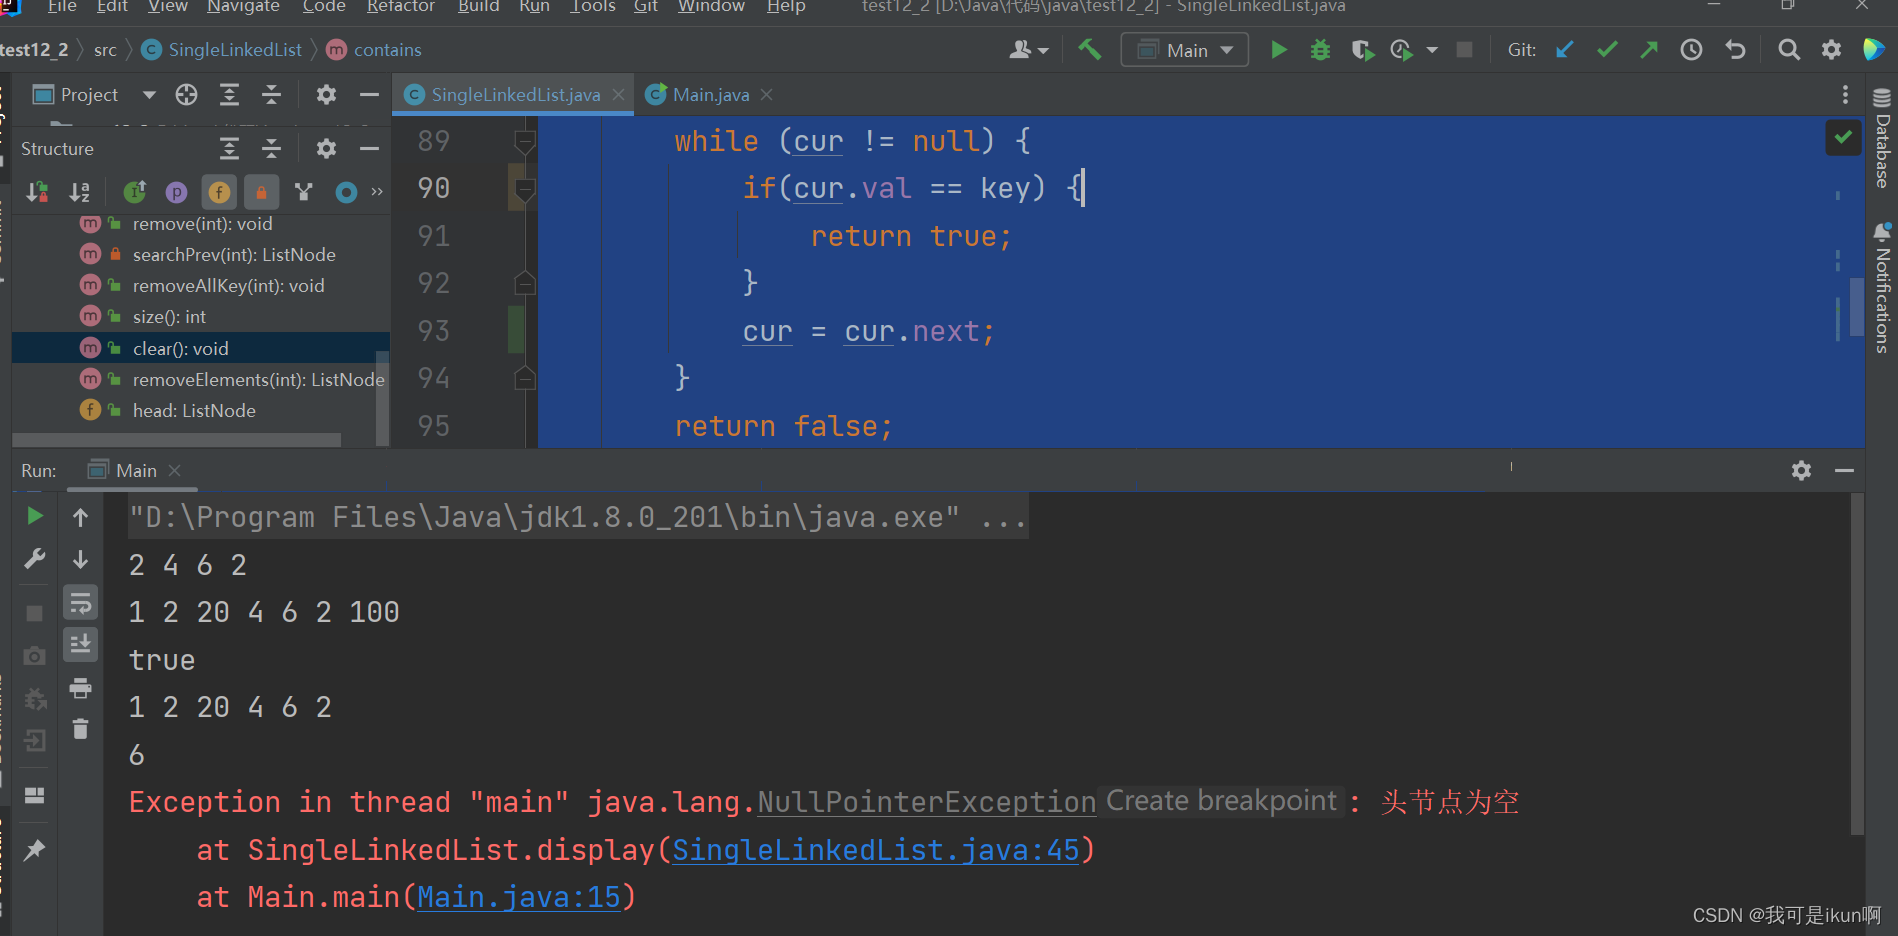Run the Main configuration
Screen dimensions: 1898x936
(1278, 50)
